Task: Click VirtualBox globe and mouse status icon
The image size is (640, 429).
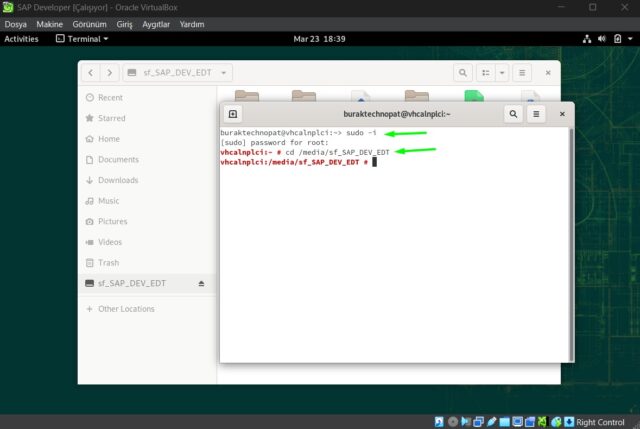Action: (x=556, y=422)
